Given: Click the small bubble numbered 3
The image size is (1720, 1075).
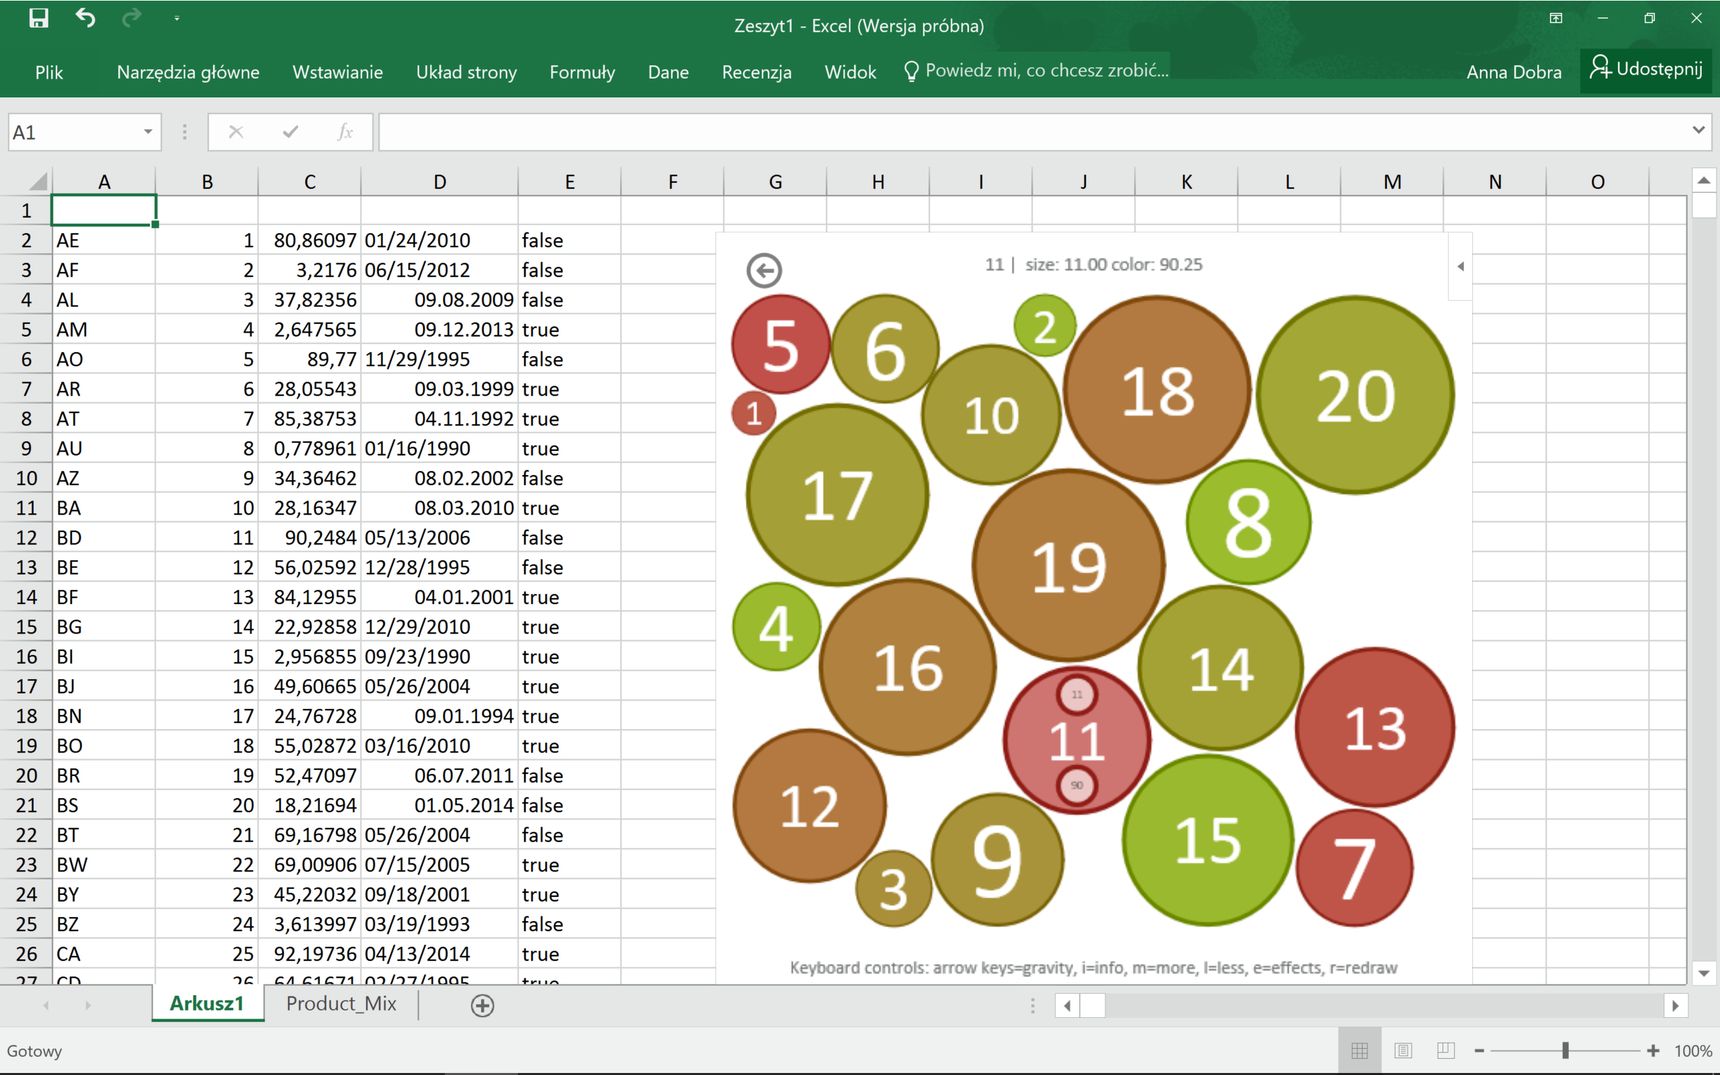Looking at the screenshot, I should (893, 888).
